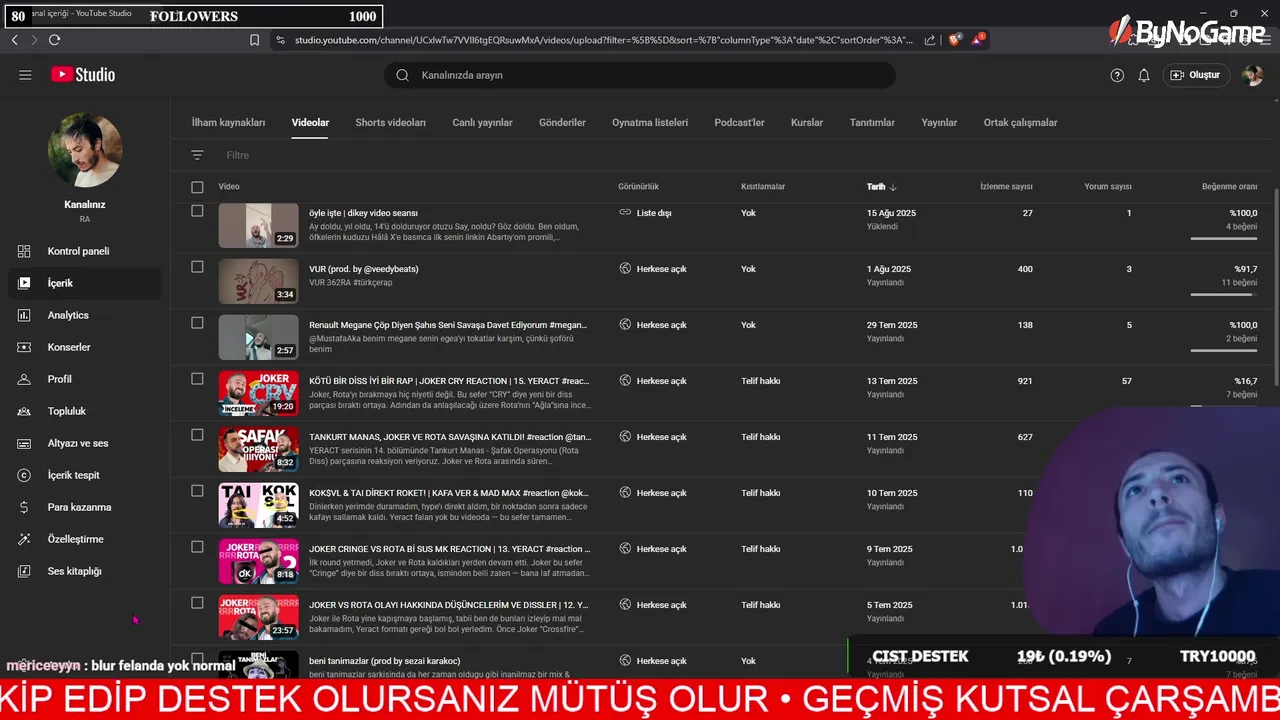Go back using the browser back arrow

pyautogui.click(x=14, y=40)
